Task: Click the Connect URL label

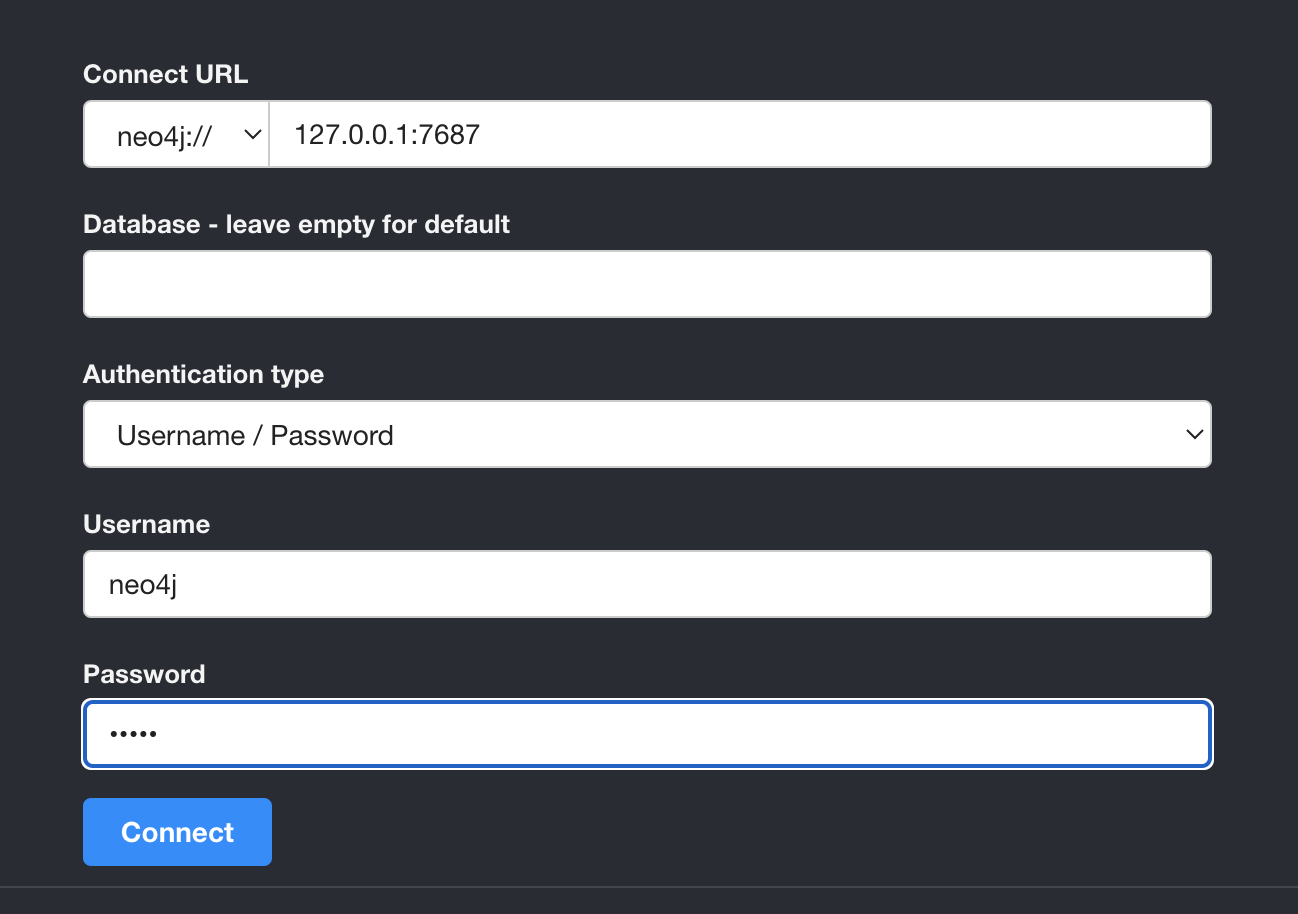Action: pyautogui.click(x=165, y=74)
